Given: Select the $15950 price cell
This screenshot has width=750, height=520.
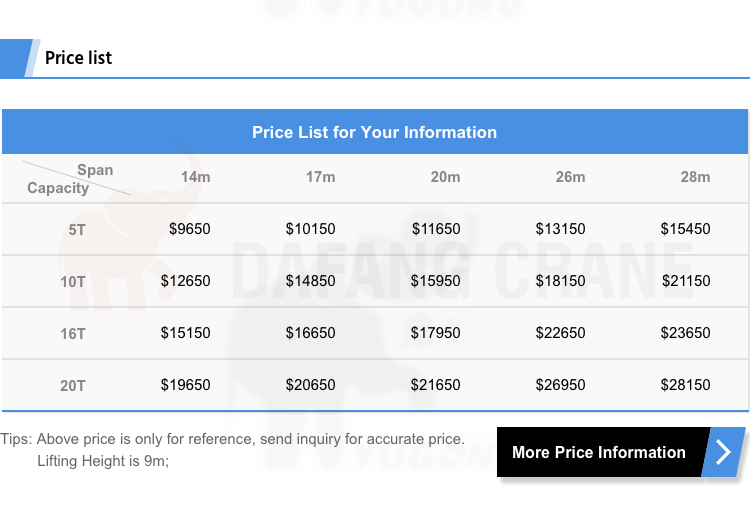Looking at the screenshot, I should point(436,281).
